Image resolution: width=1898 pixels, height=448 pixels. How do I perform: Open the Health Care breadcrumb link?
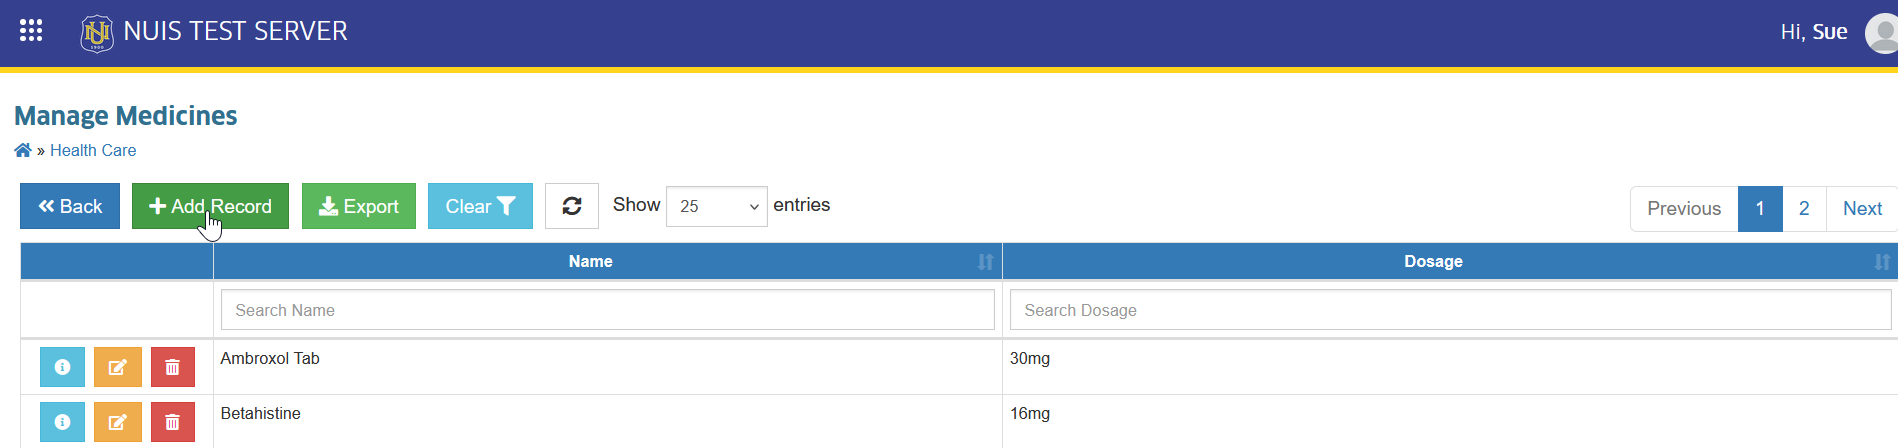coord(93,150)
